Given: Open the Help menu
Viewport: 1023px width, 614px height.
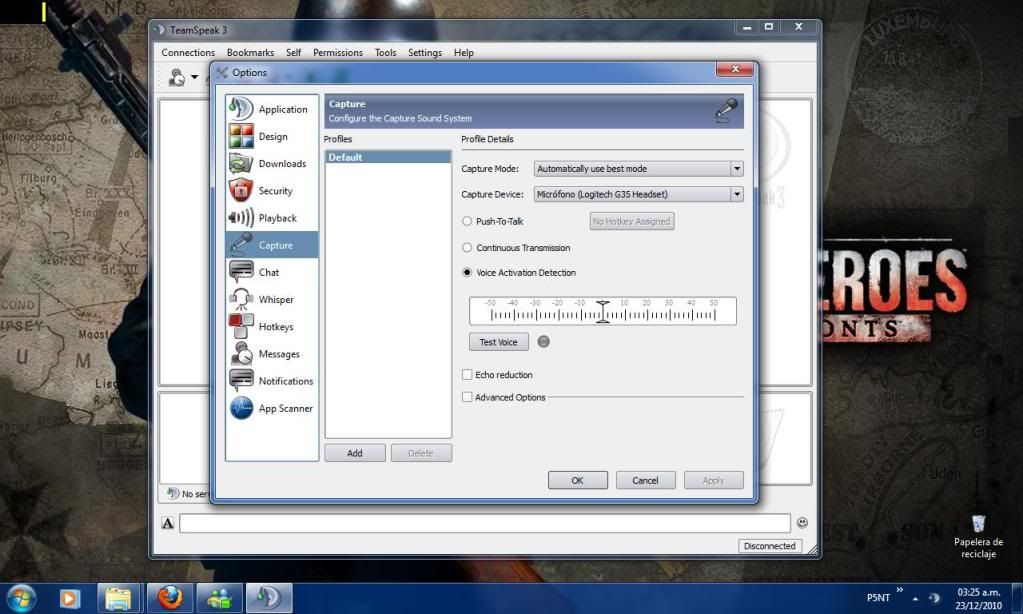Looking at the screenshot, I should pos(463,52).
